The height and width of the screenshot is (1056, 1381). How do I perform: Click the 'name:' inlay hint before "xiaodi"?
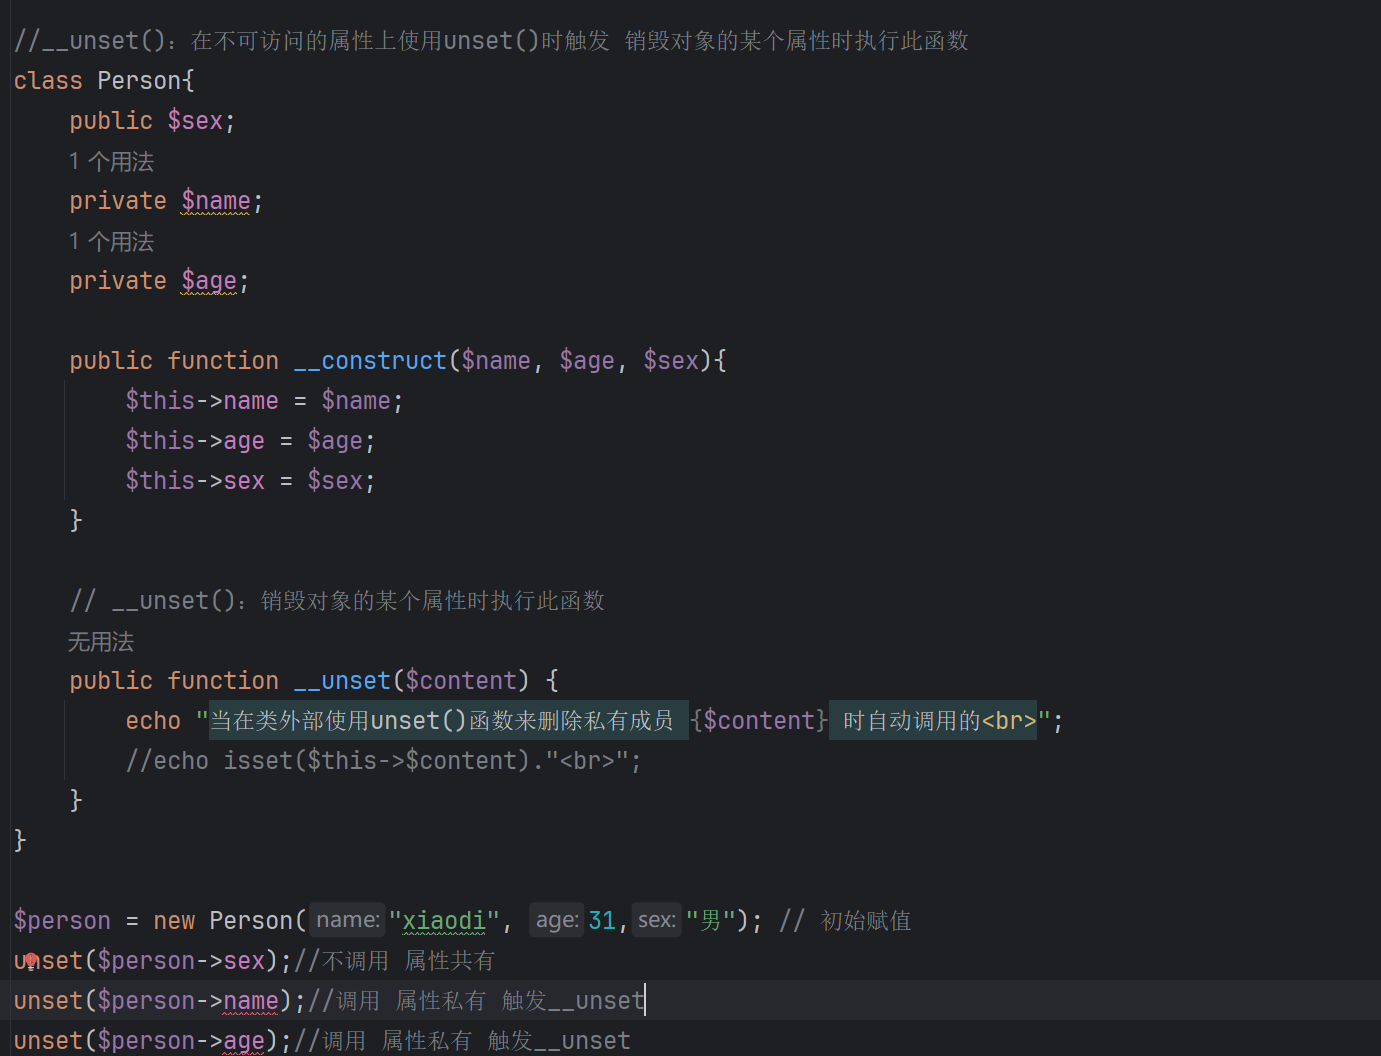pos(348,920)
